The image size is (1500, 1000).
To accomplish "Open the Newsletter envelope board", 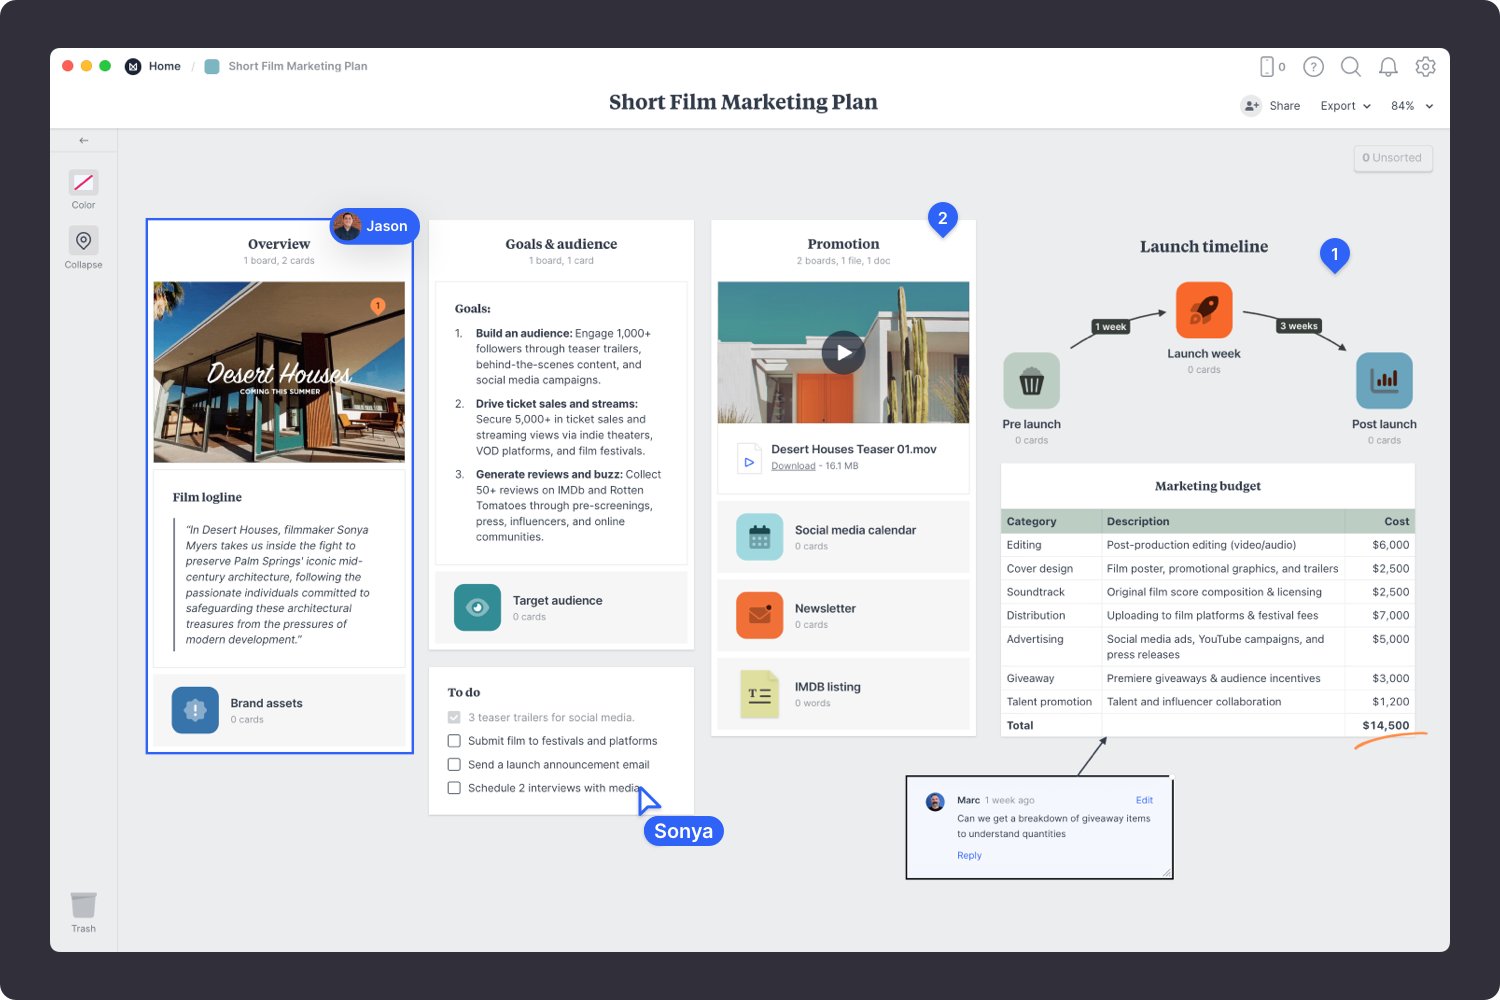I will pyautogui.click(x=760, y=615).
